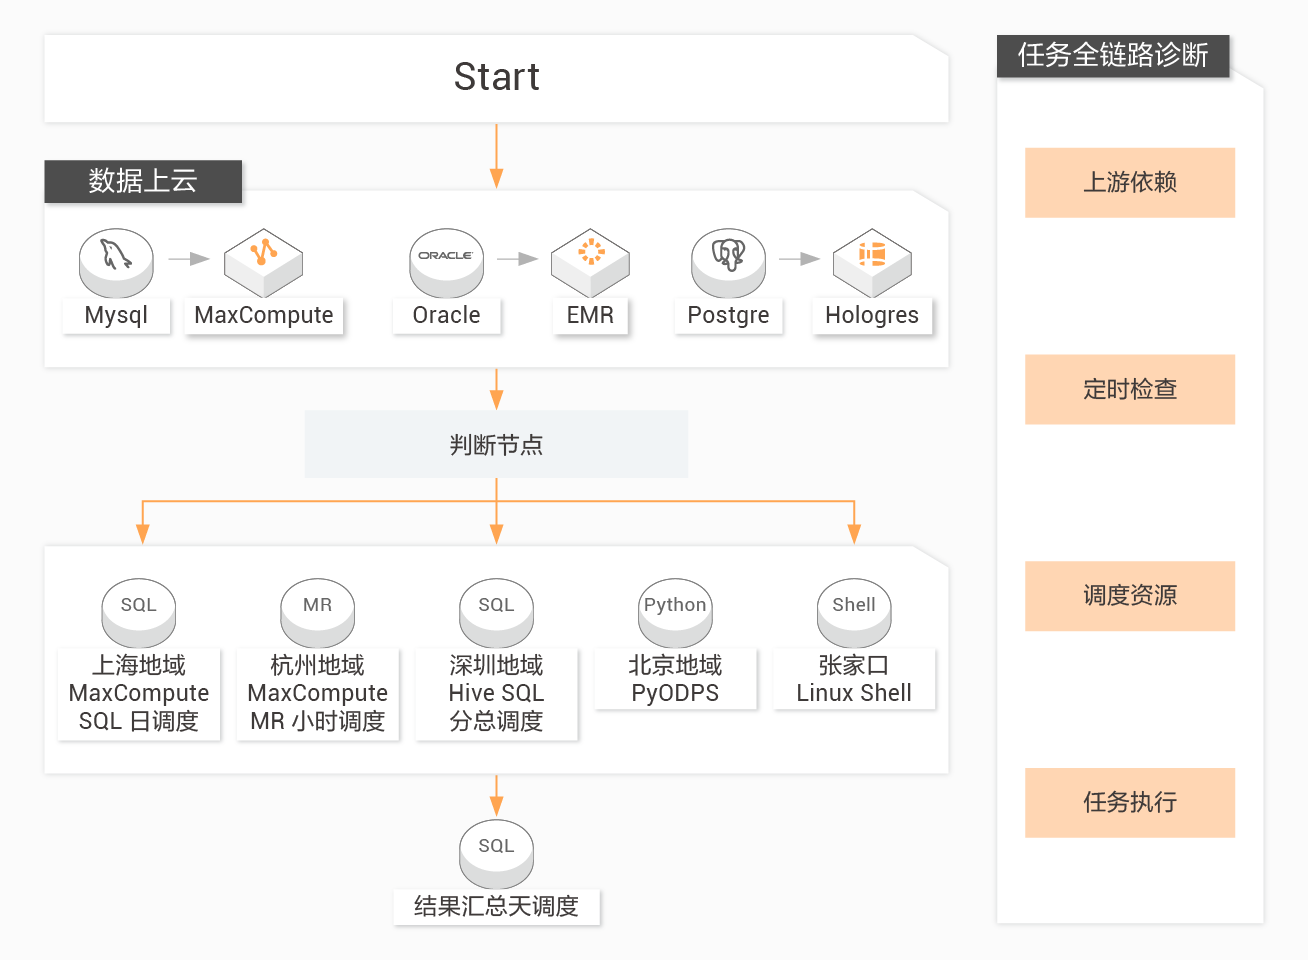This screenshot has width=1308, height=960.
Task: Click the SQL icon above 上海地域
Action: point(139,611)
